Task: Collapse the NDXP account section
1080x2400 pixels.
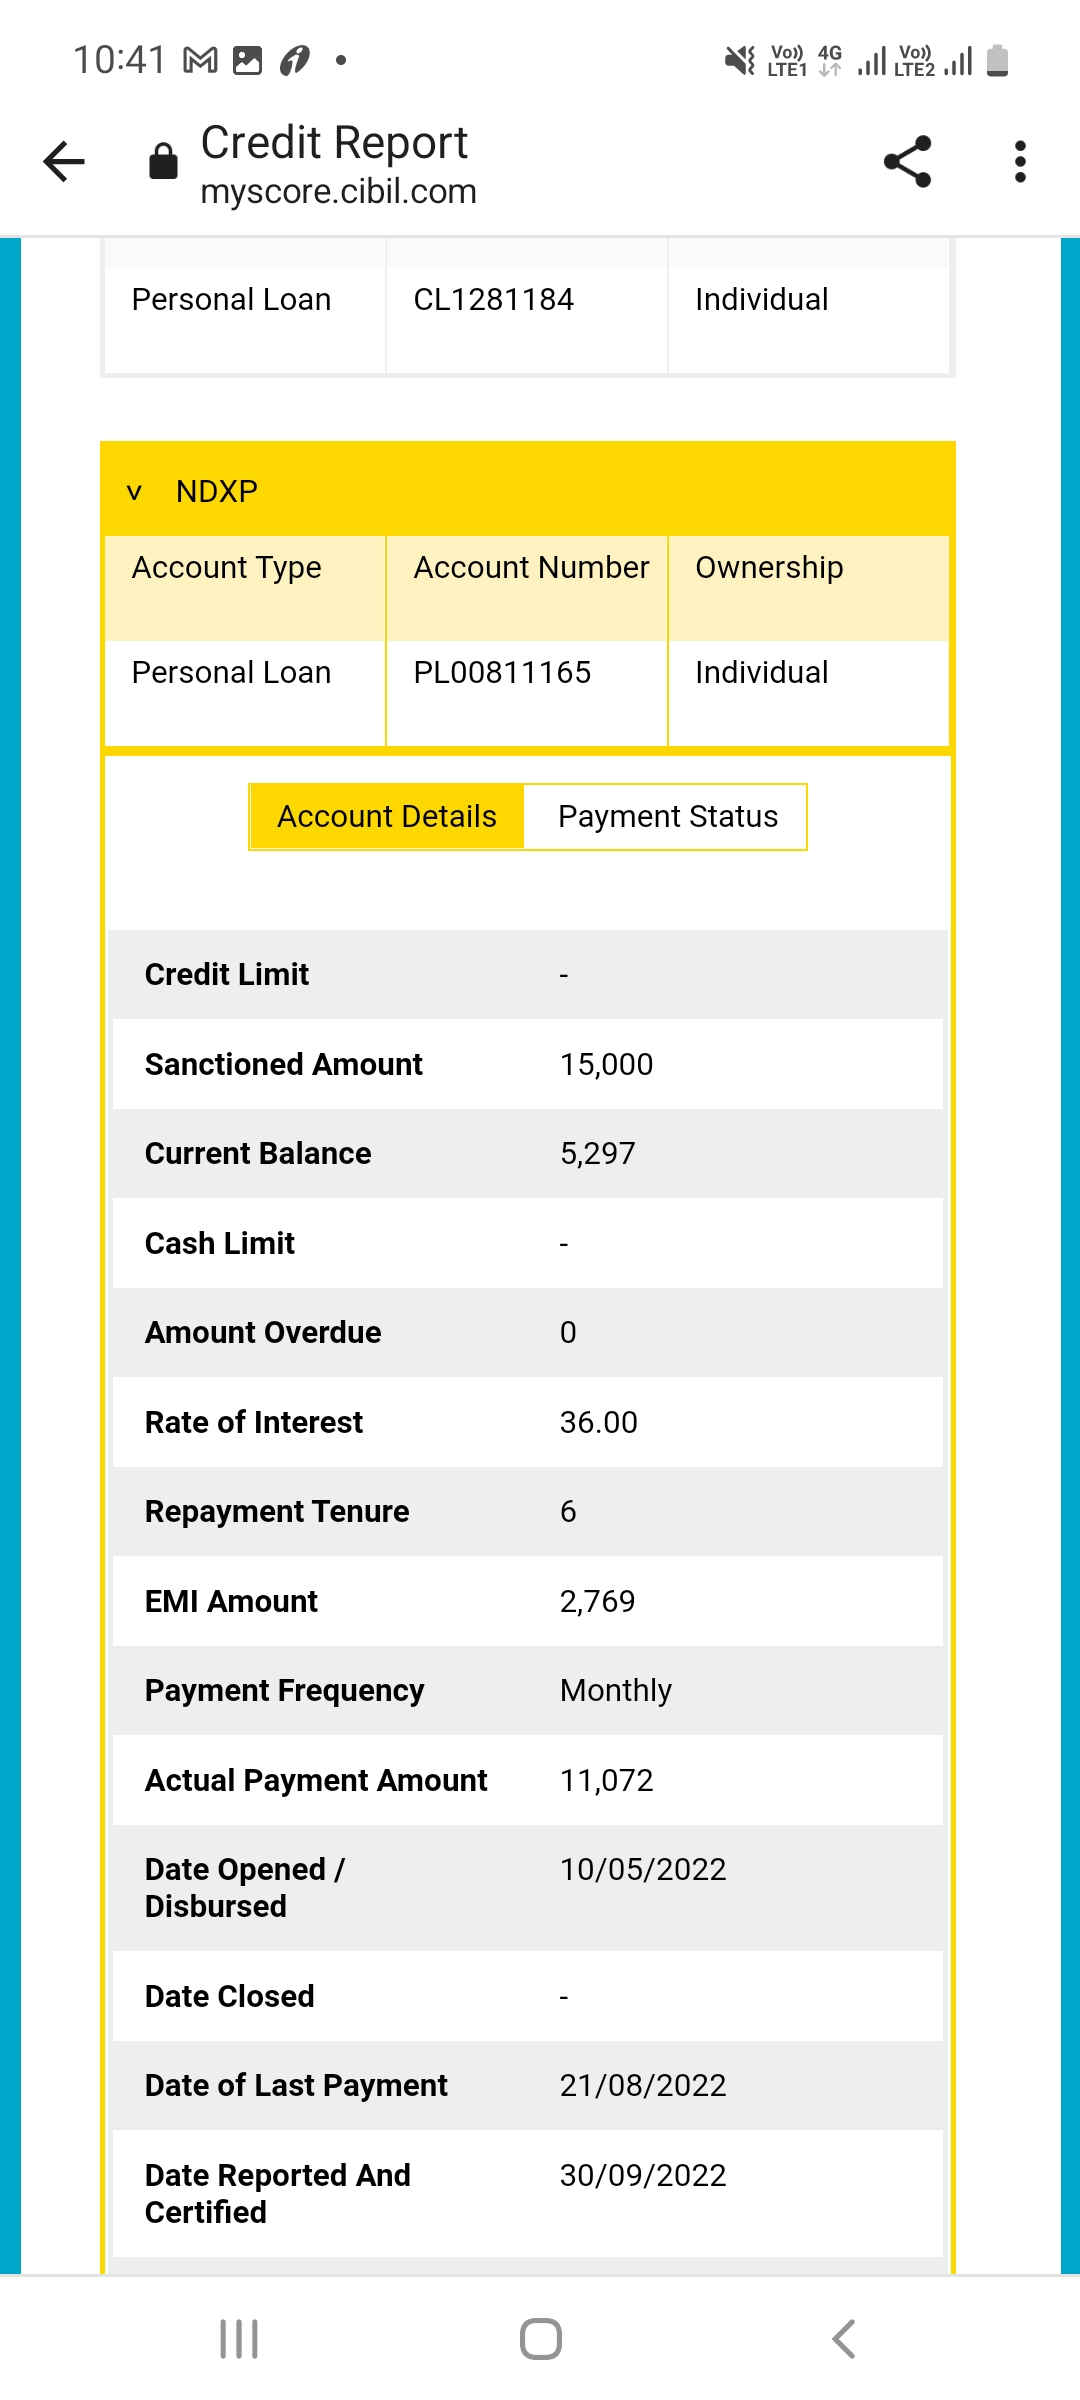Action: pos(134,492)
